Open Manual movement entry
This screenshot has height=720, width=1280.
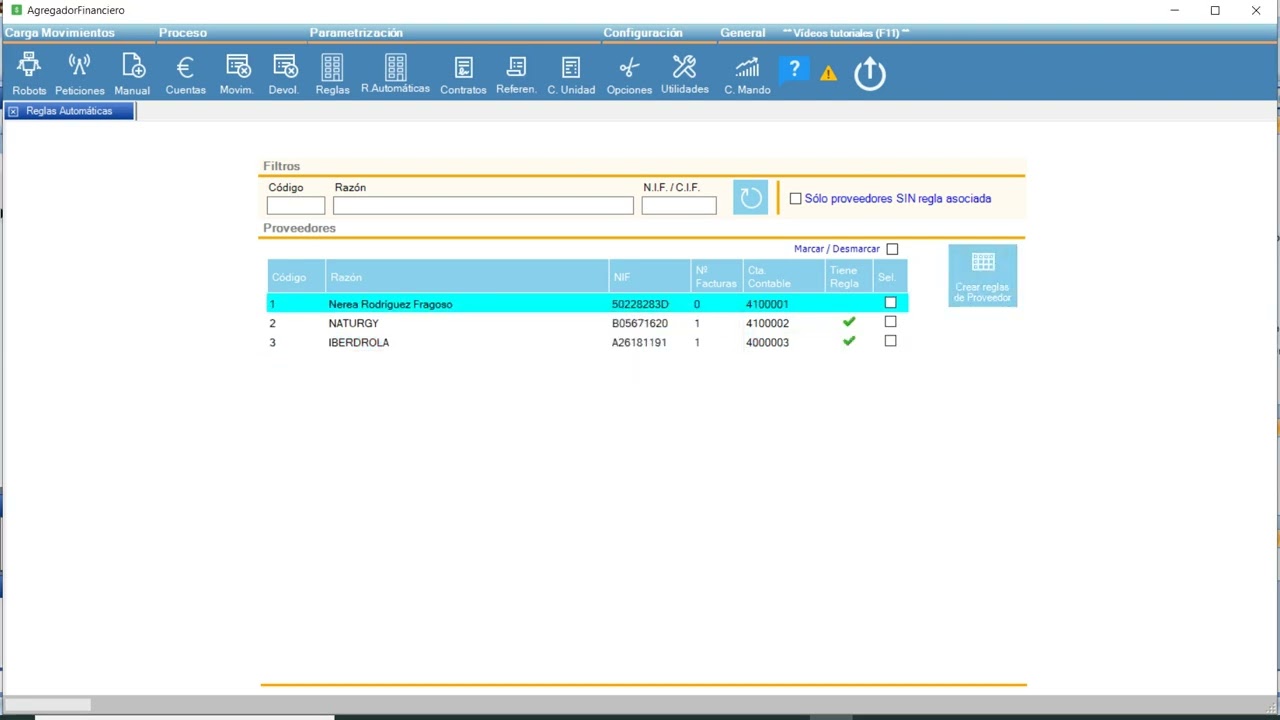pyautogui.click(x=132, y=75)
